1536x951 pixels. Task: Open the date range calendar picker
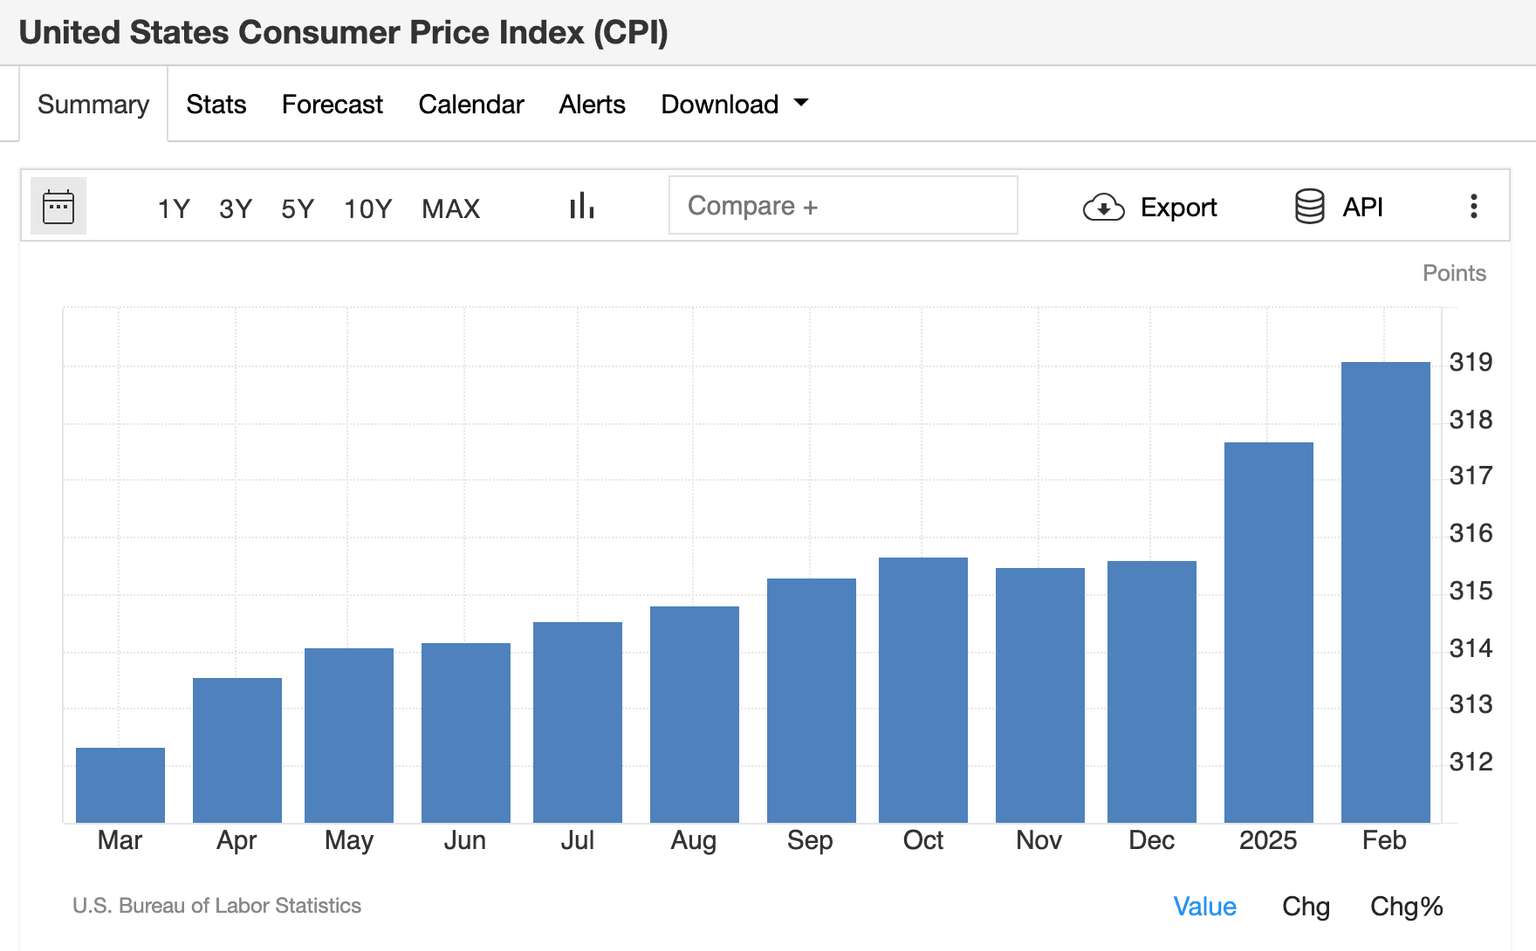point(57,206)
